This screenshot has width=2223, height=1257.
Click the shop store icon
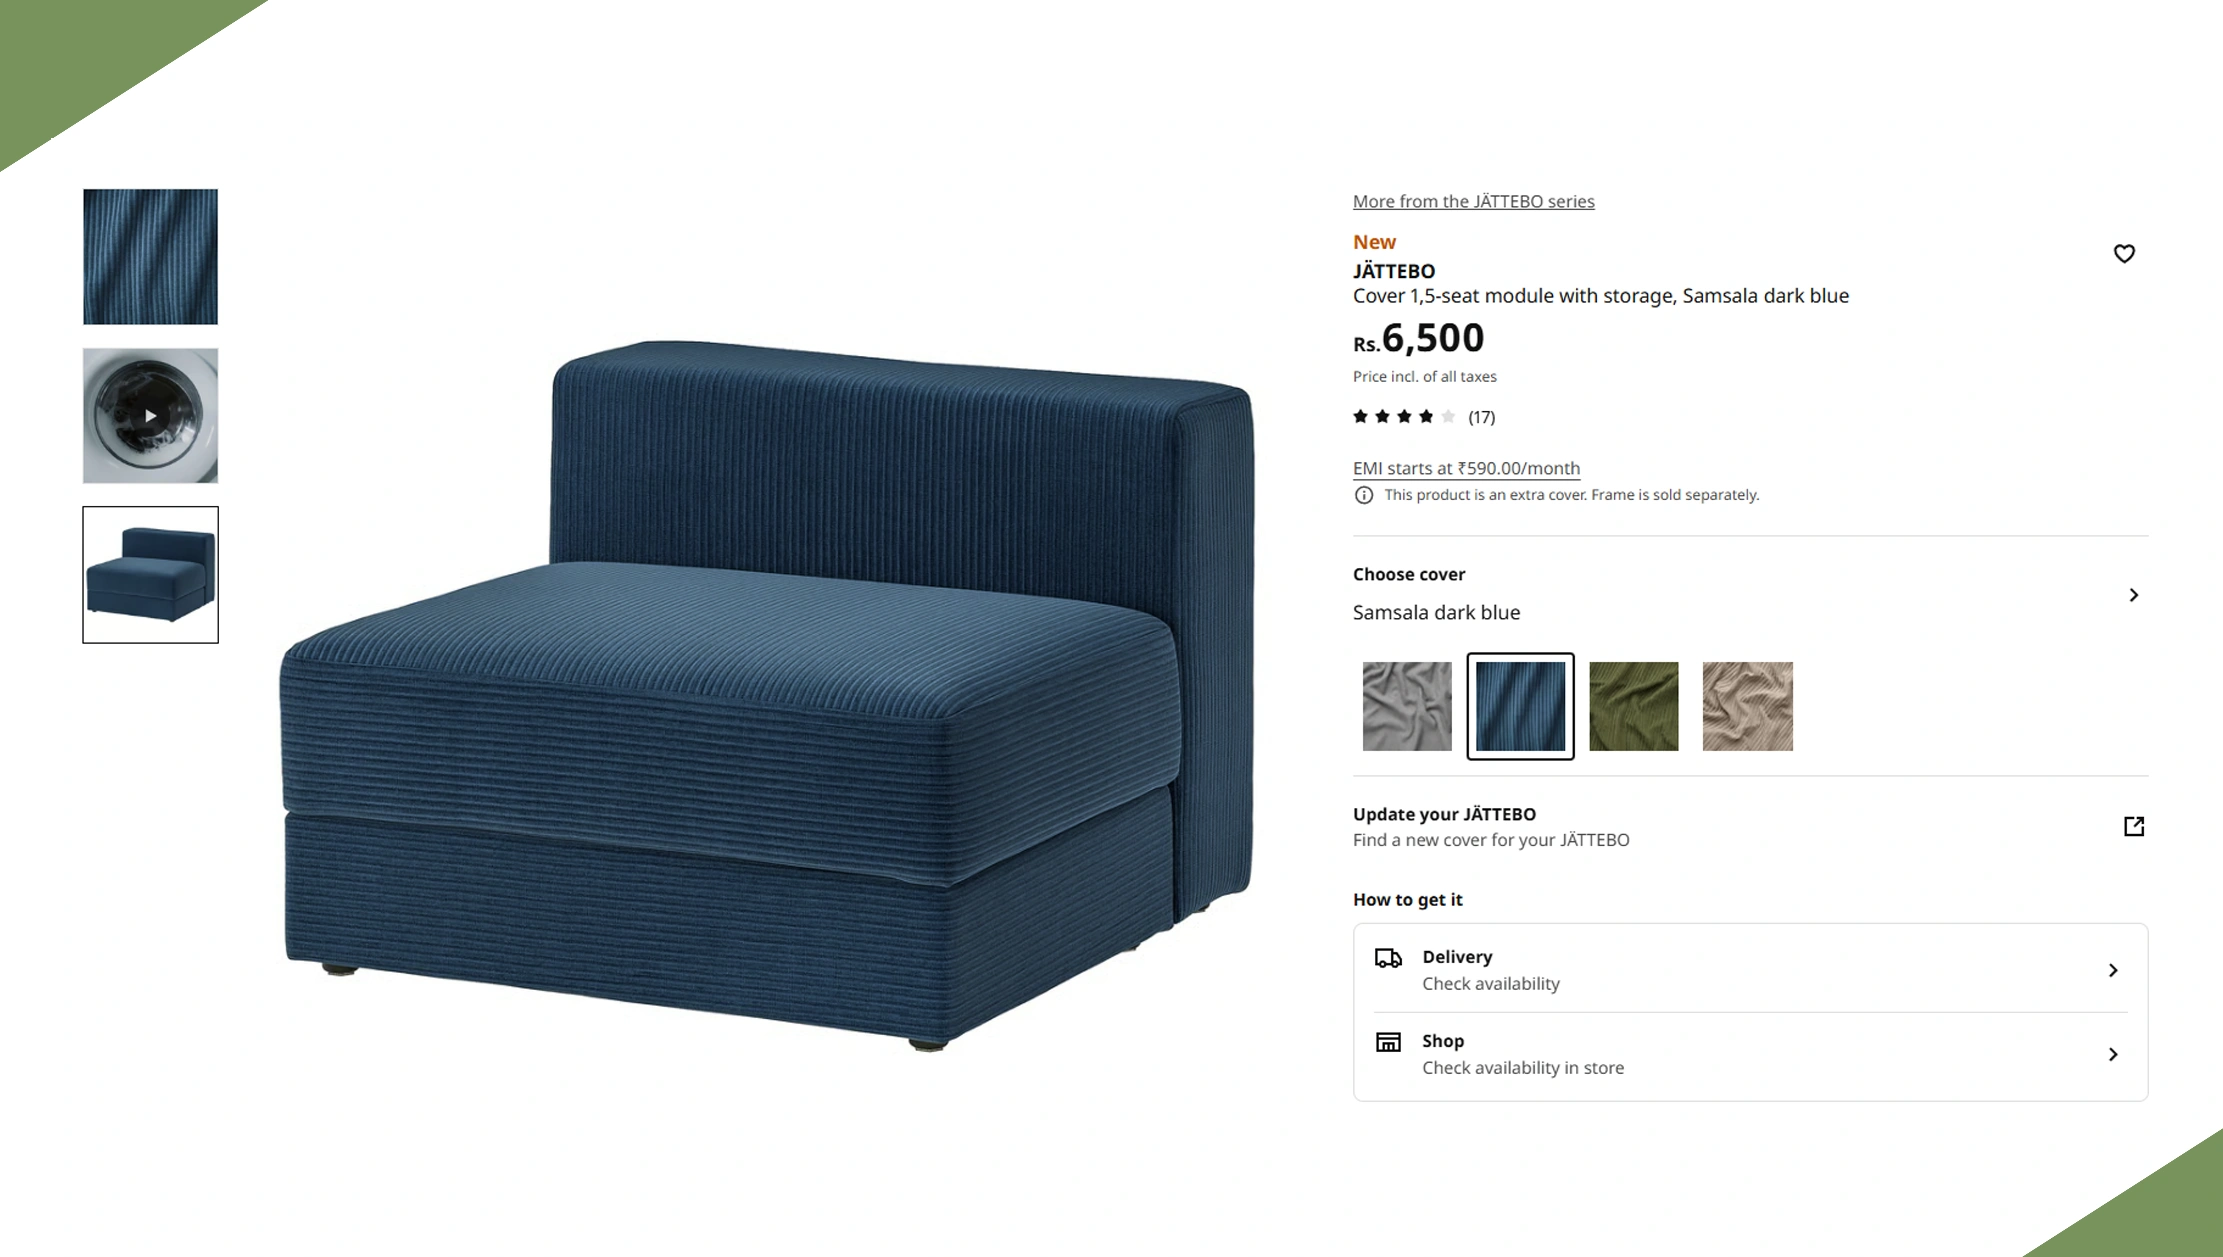(x=1388, y=1042)
